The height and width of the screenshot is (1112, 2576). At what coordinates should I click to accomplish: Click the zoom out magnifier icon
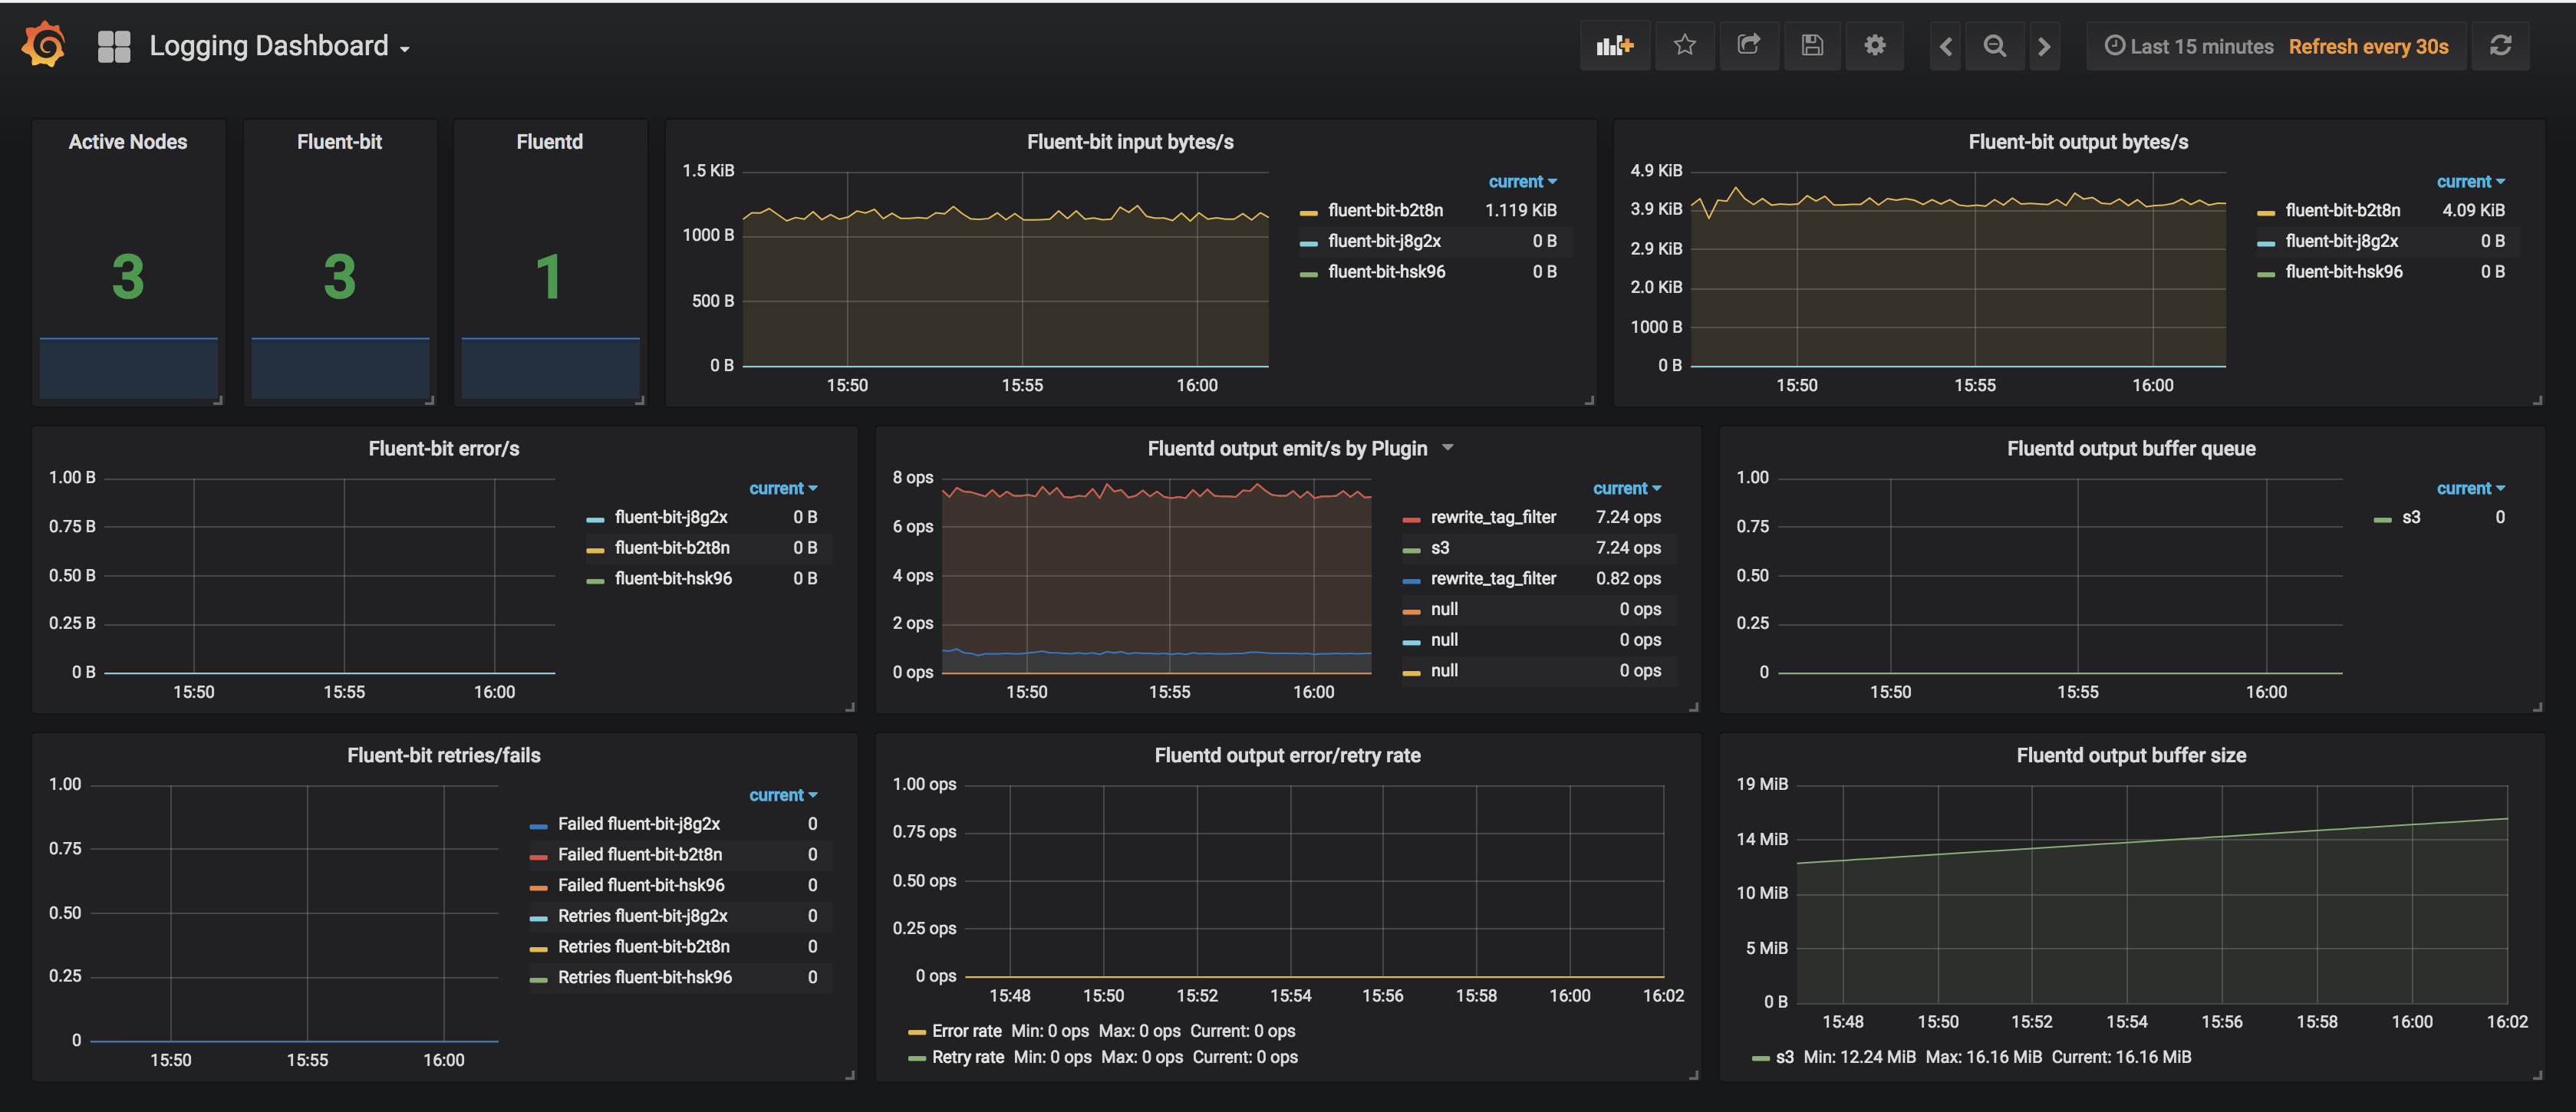[1994, 46]
